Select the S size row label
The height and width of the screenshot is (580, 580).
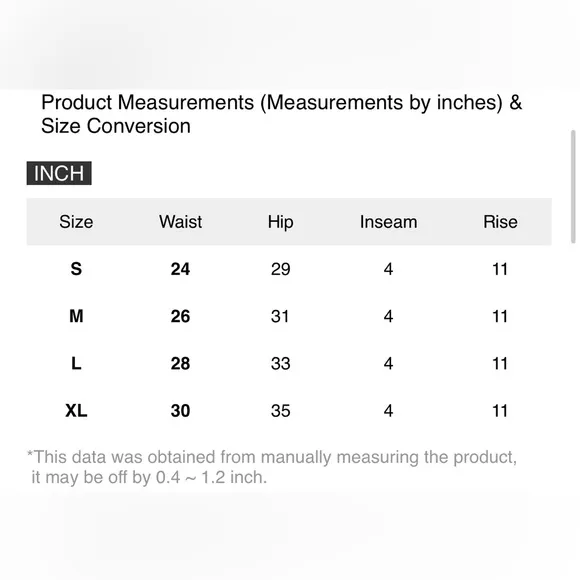pos(76,269)
